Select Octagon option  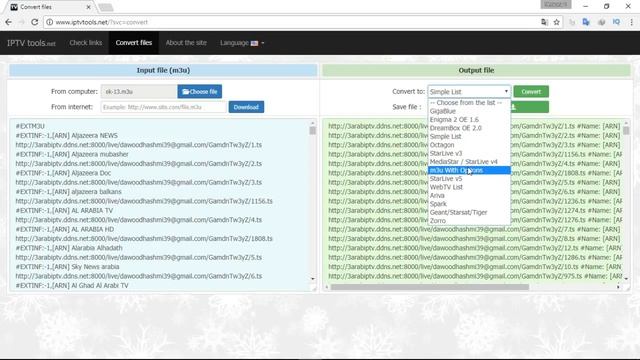(x=469, y=145)
